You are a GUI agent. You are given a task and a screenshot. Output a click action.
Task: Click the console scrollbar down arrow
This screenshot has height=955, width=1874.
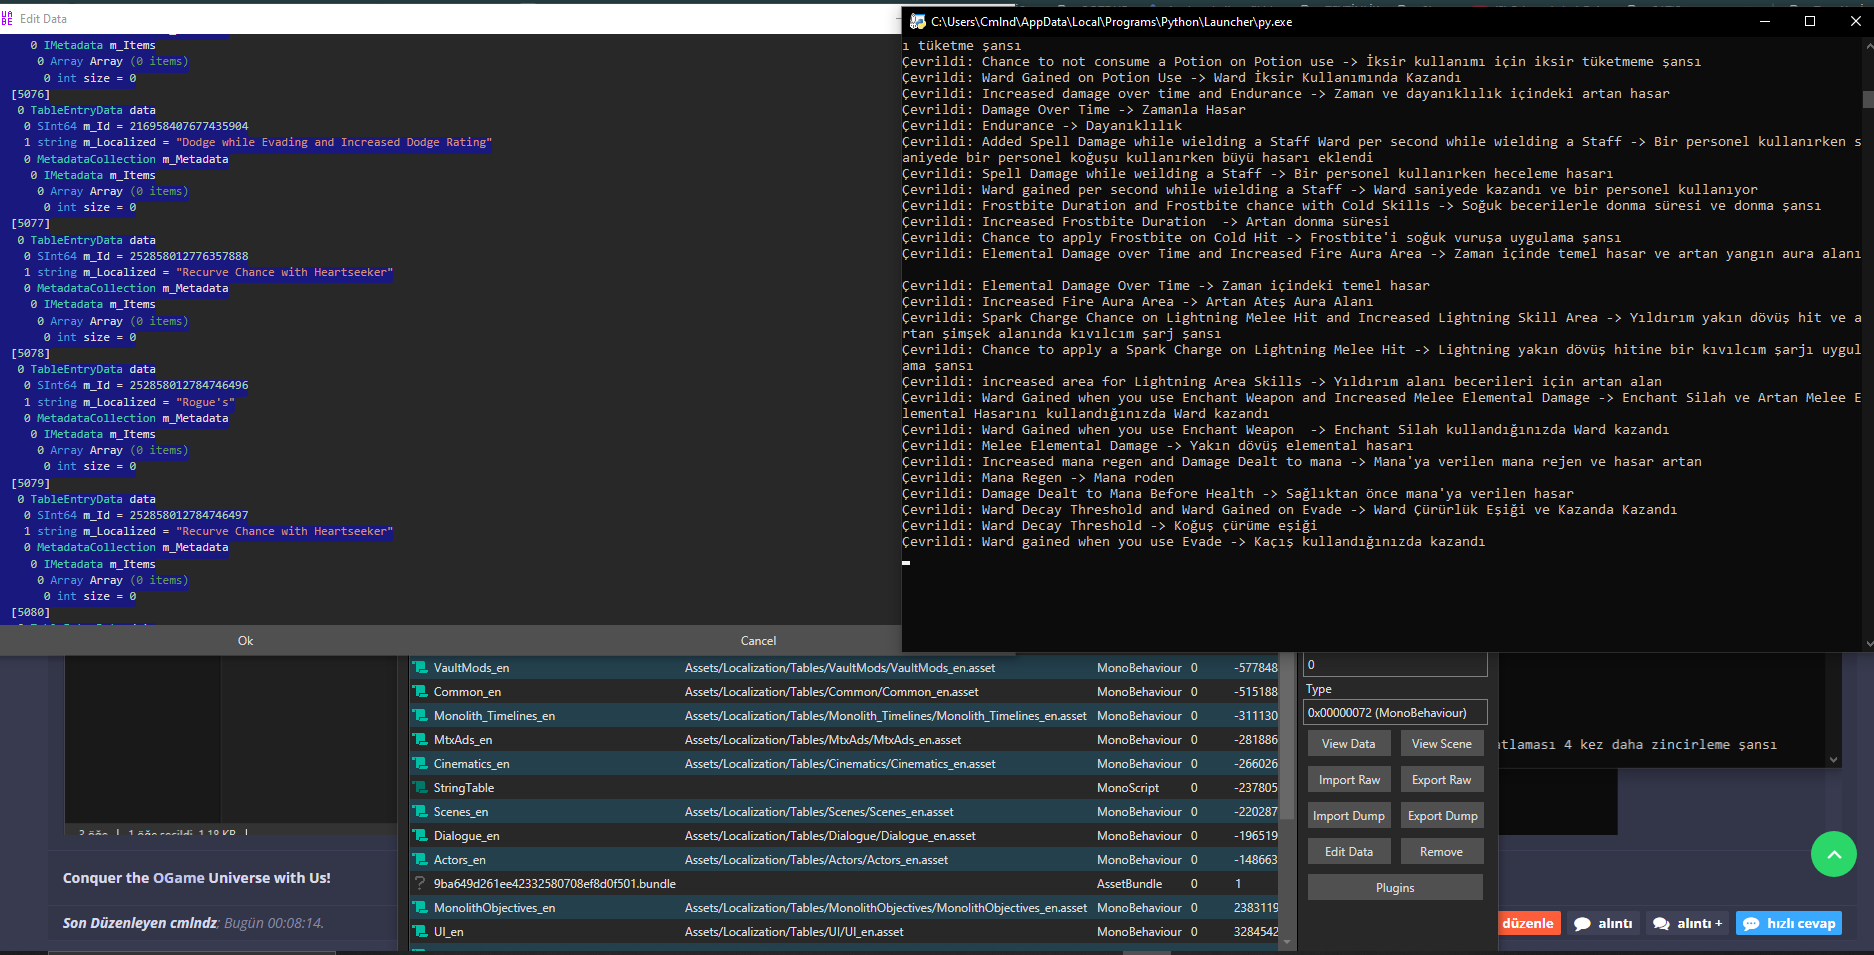point(1867,643)
